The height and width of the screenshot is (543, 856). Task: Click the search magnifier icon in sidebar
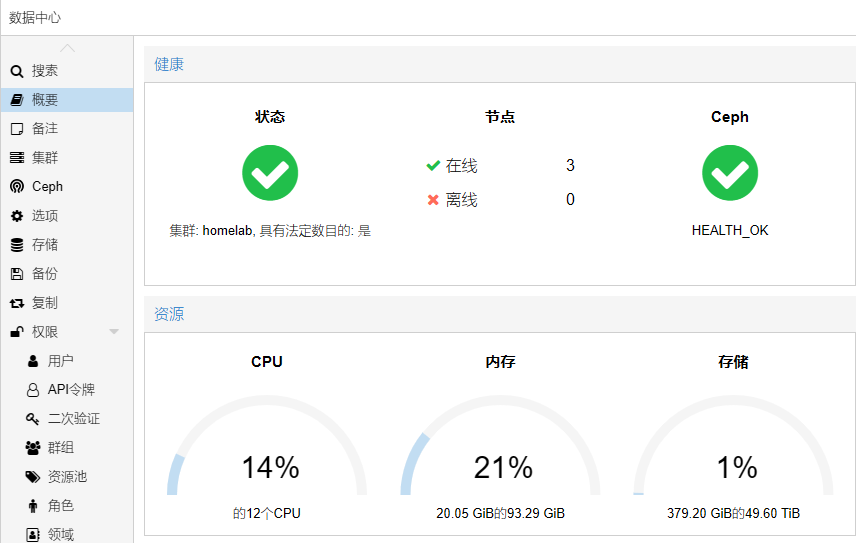[x=16, y=71]
